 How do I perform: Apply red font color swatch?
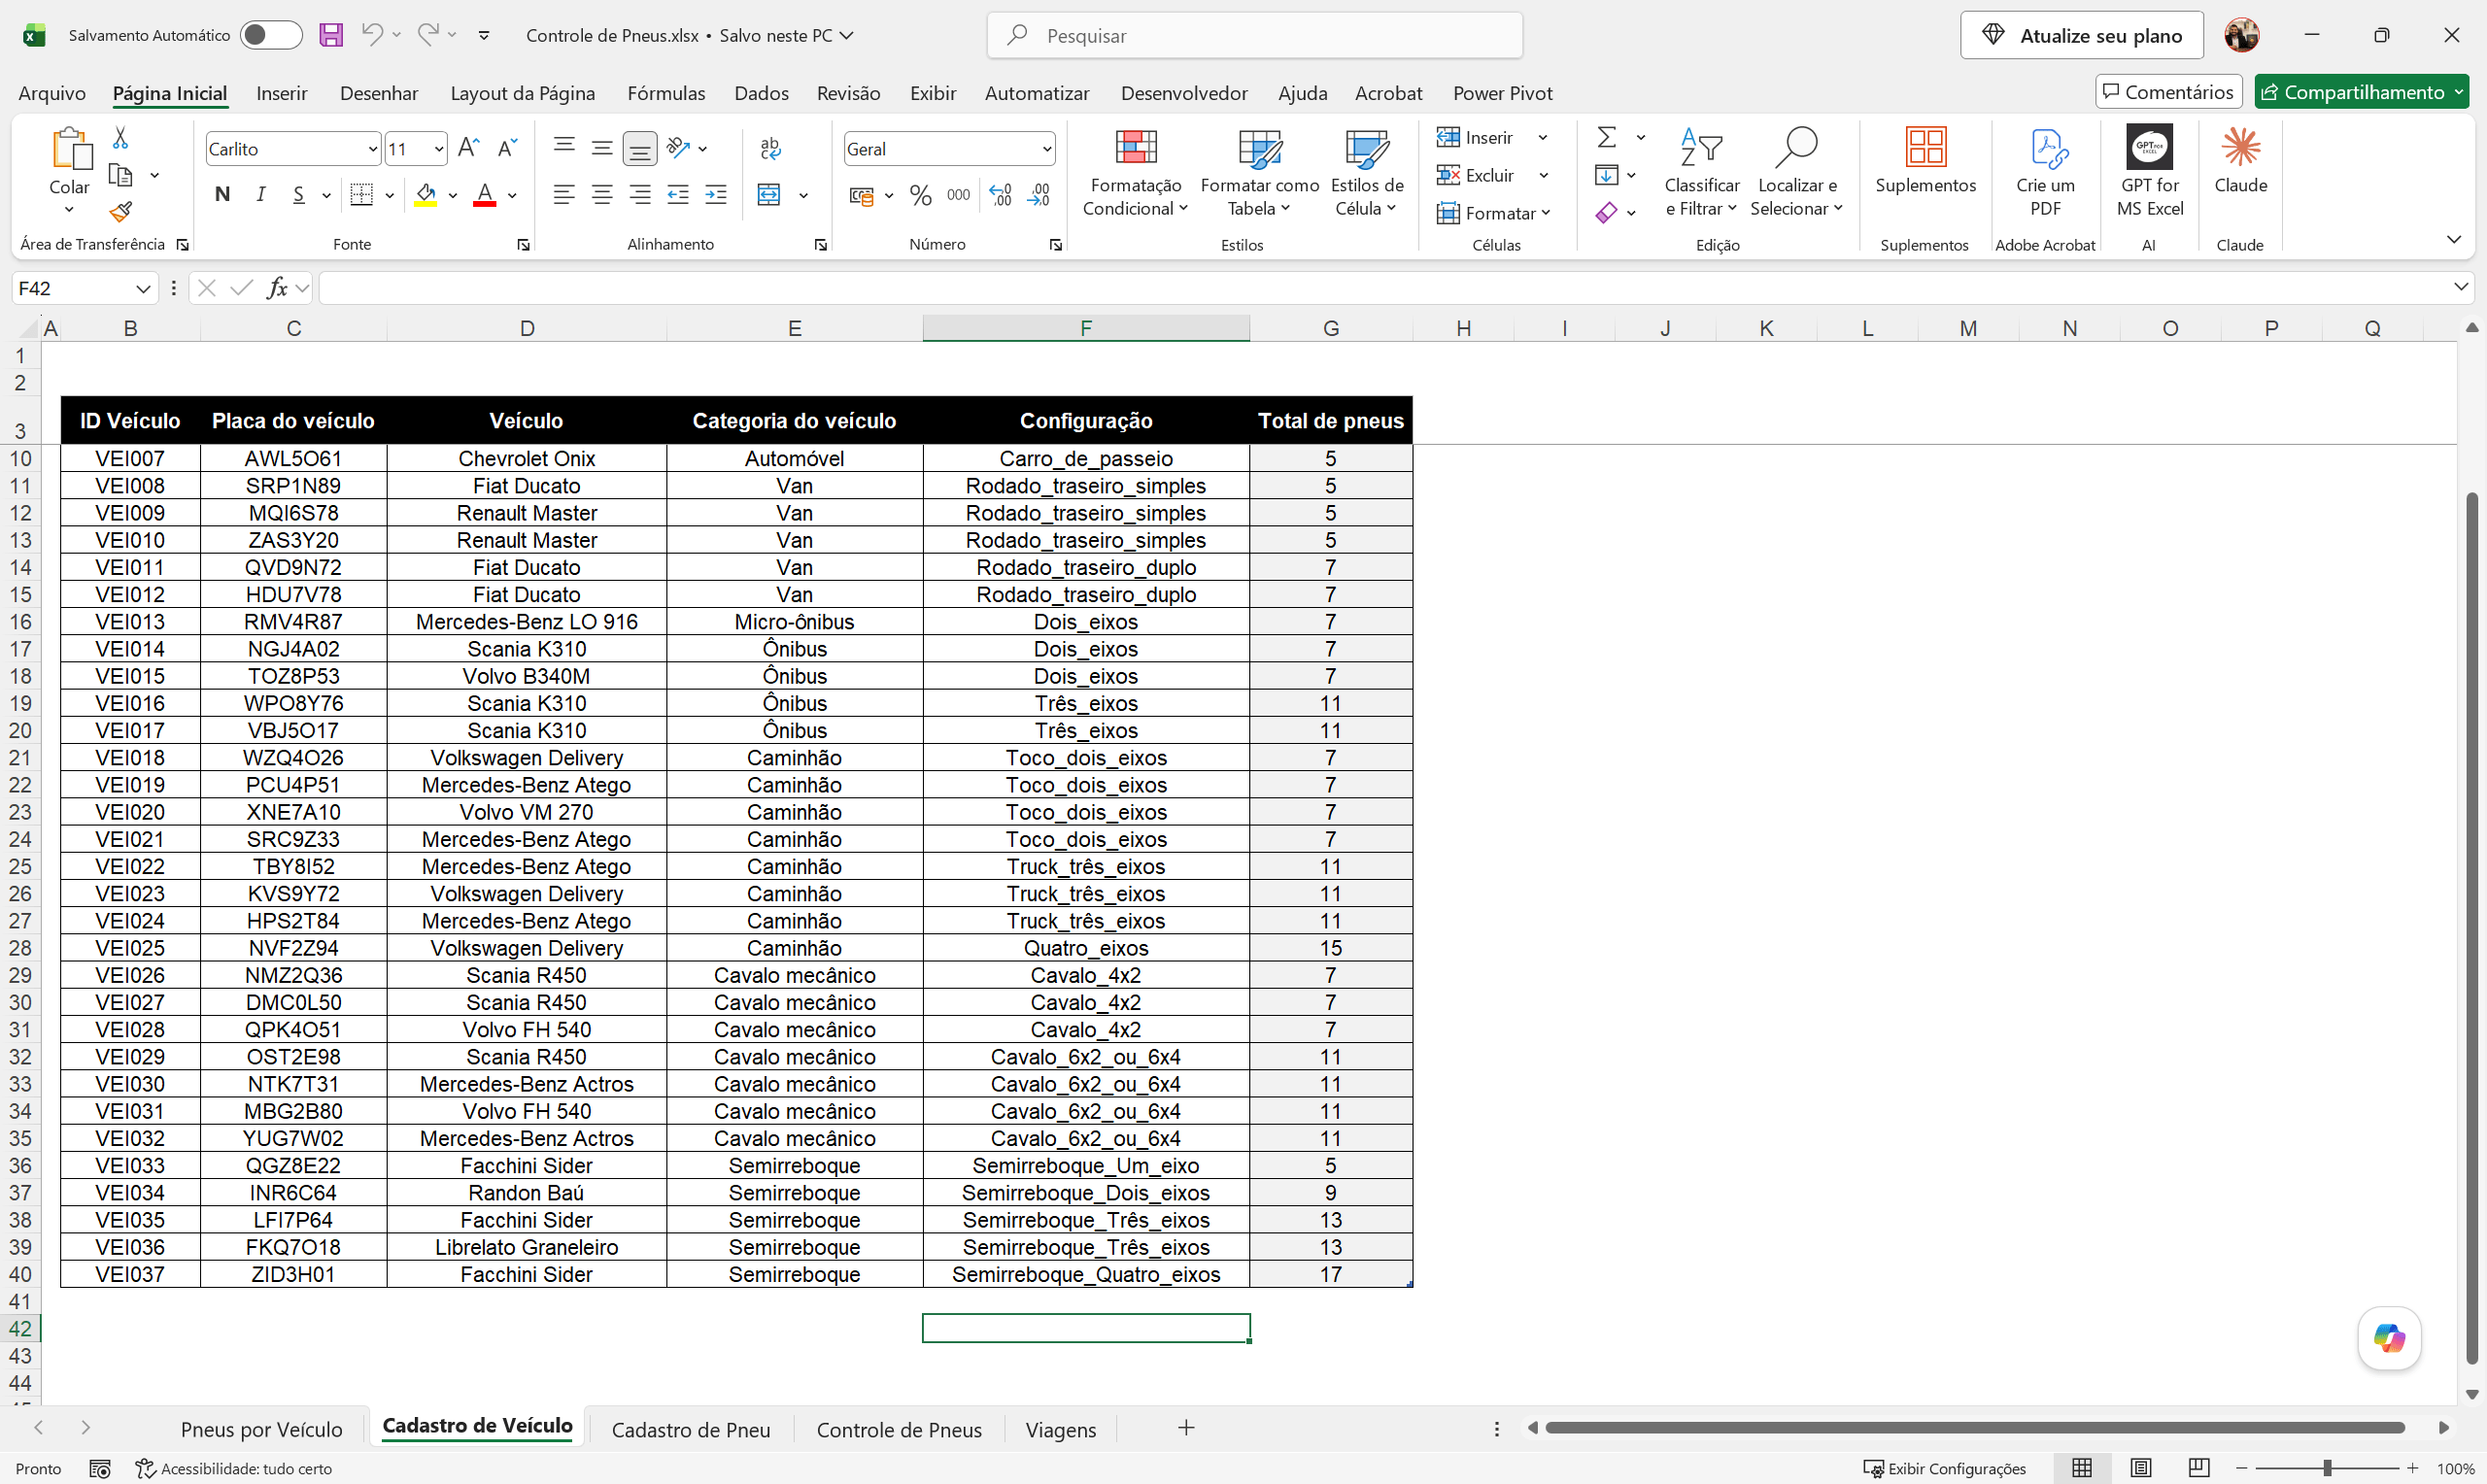click(485, 194)
